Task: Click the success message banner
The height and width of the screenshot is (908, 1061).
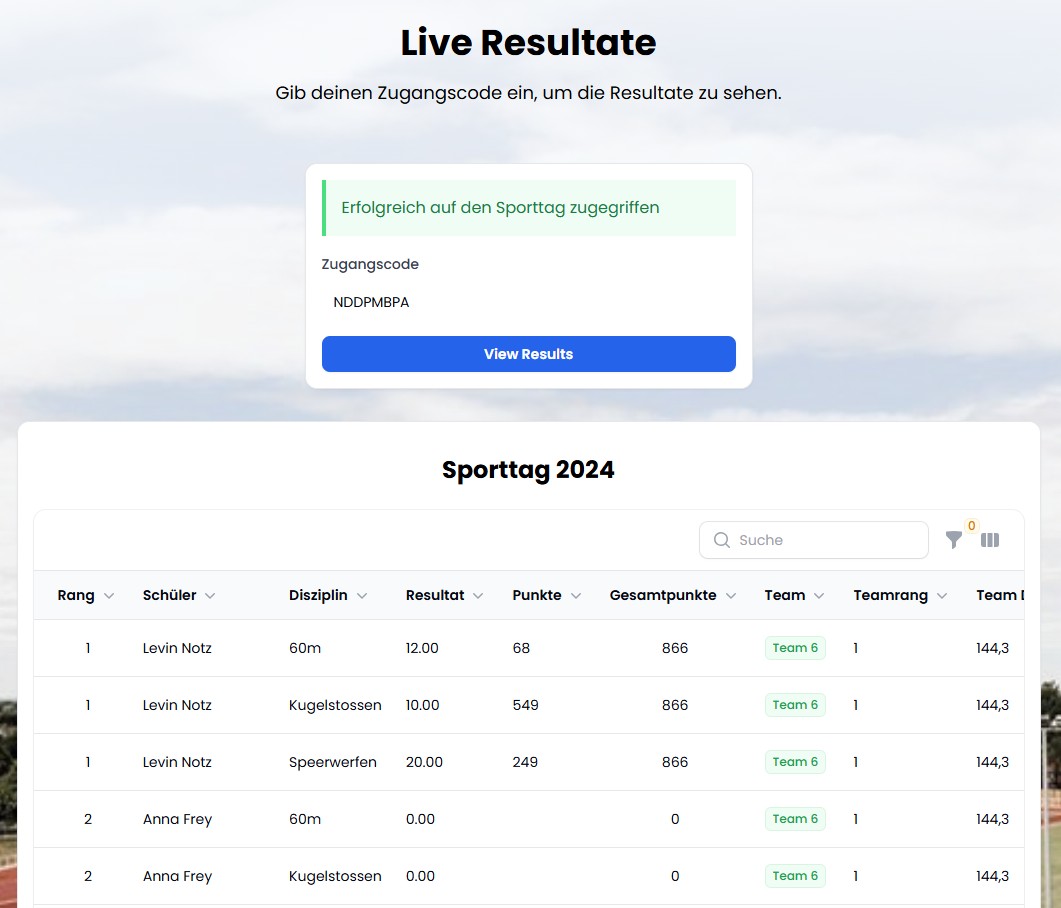Action: coord(528,208)
